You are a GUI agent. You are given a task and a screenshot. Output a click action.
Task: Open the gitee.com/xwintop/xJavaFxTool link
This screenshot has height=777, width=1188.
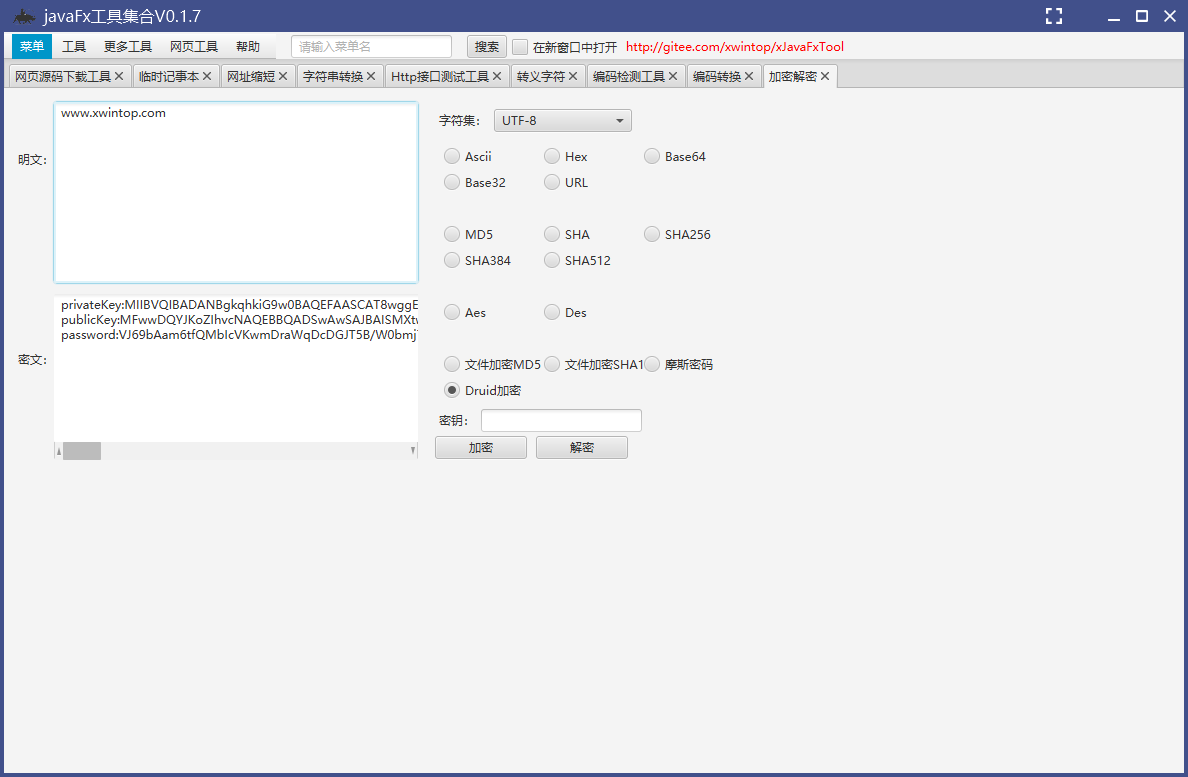[x=735, y=47]
